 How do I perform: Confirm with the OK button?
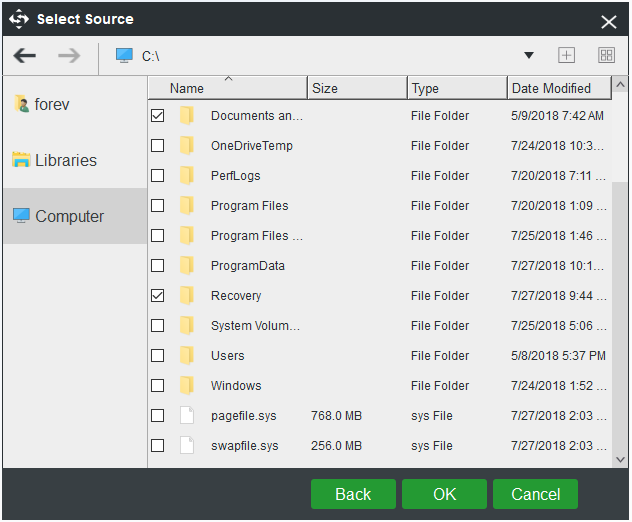444,494
